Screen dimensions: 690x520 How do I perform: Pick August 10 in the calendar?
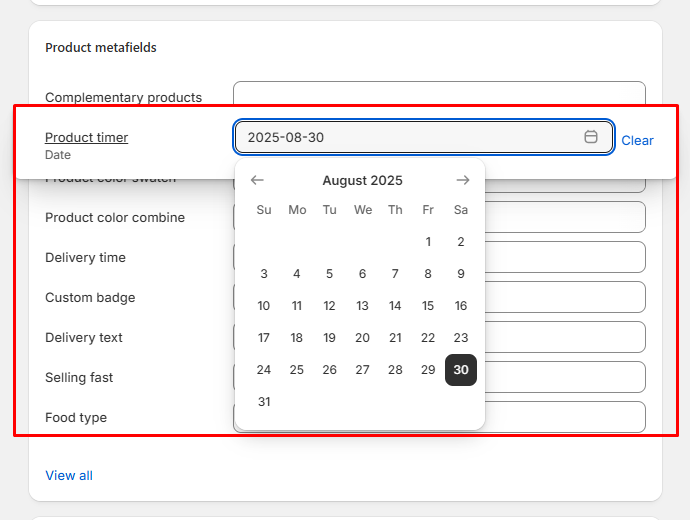pos(264,305)
